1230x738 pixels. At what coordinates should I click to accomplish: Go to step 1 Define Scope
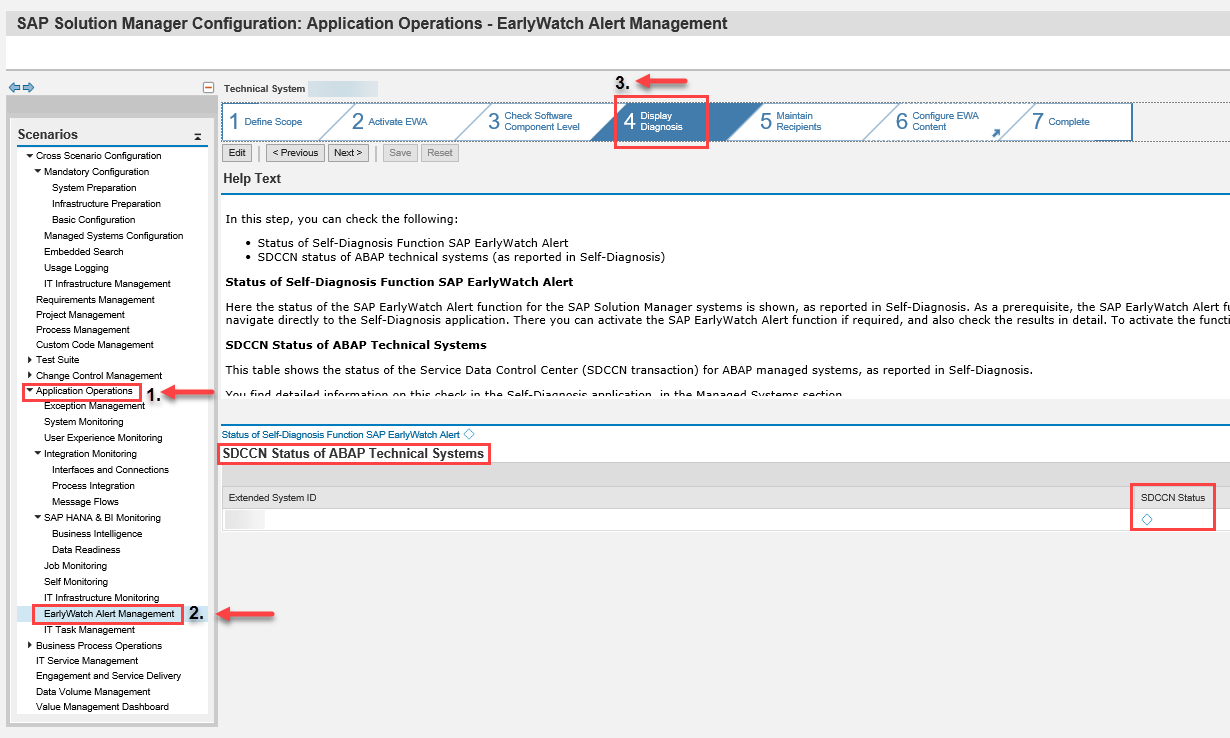coord(266,122)
